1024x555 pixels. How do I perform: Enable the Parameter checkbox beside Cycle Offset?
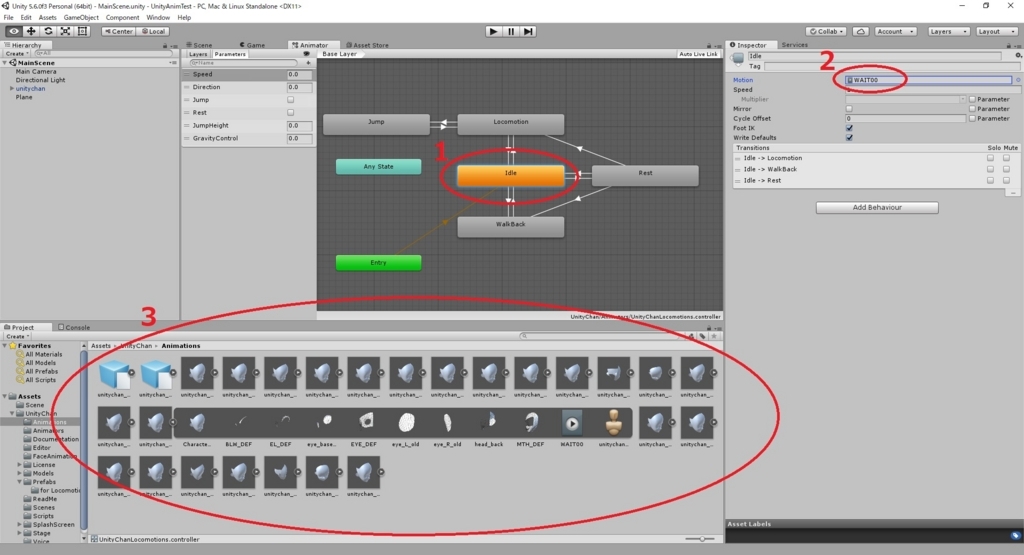(x=972, y=119)
